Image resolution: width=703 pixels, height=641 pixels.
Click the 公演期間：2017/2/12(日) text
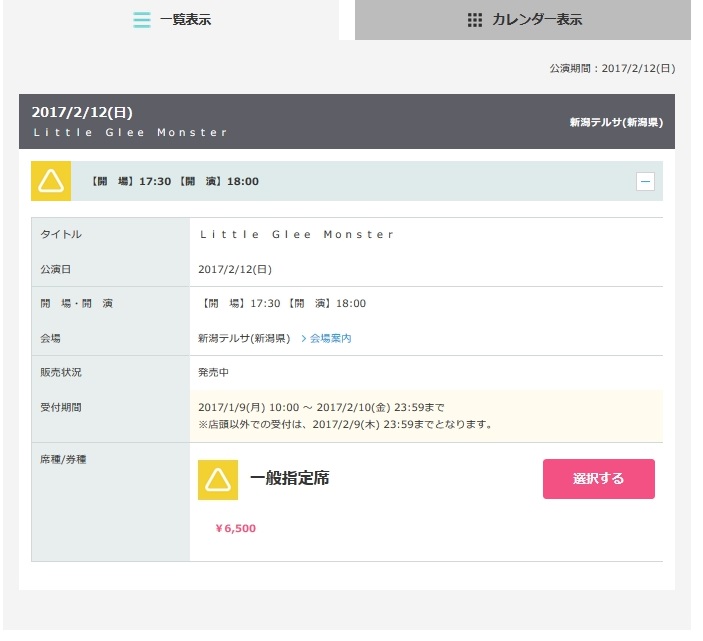612,69
